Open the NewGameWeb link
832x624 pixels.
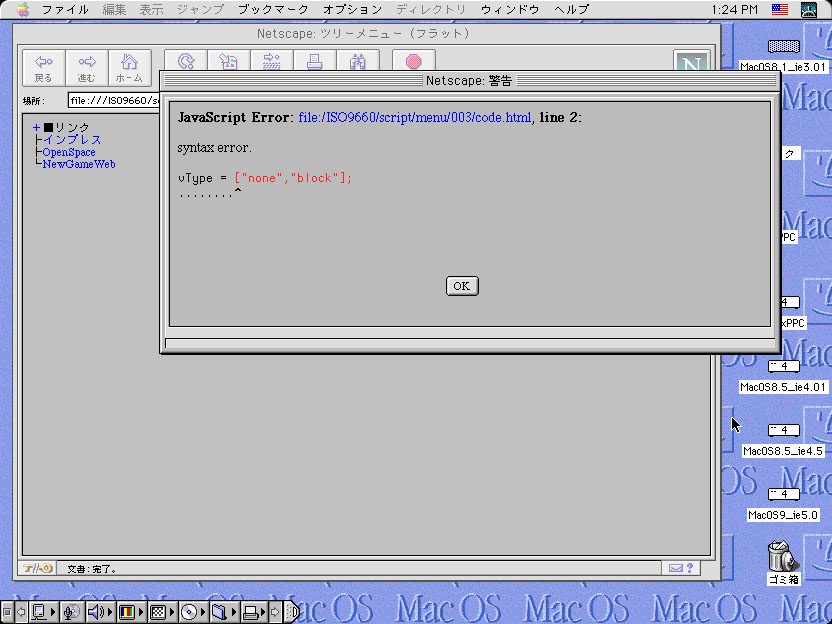click(x=79, y=164)
